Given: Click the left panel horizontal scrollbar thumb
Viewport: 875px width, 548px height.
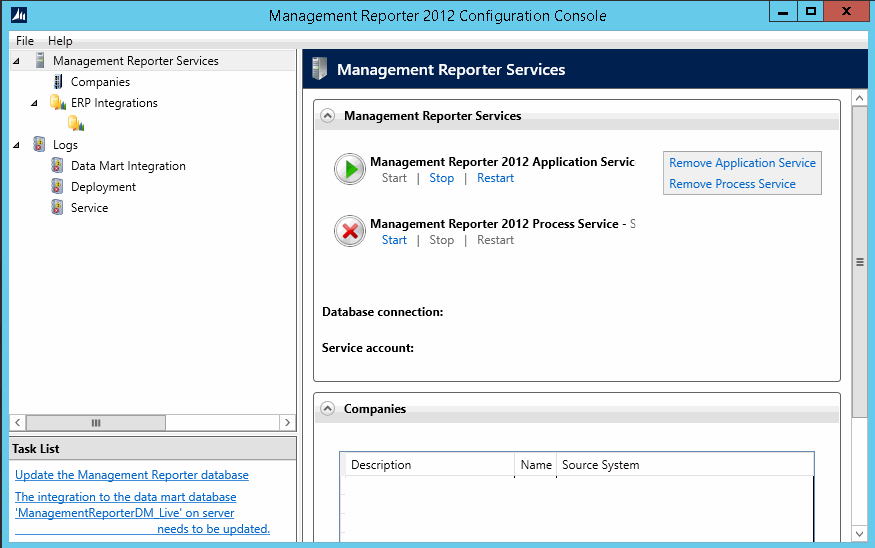Looking at the screenshot, I should tap(96, 423).
